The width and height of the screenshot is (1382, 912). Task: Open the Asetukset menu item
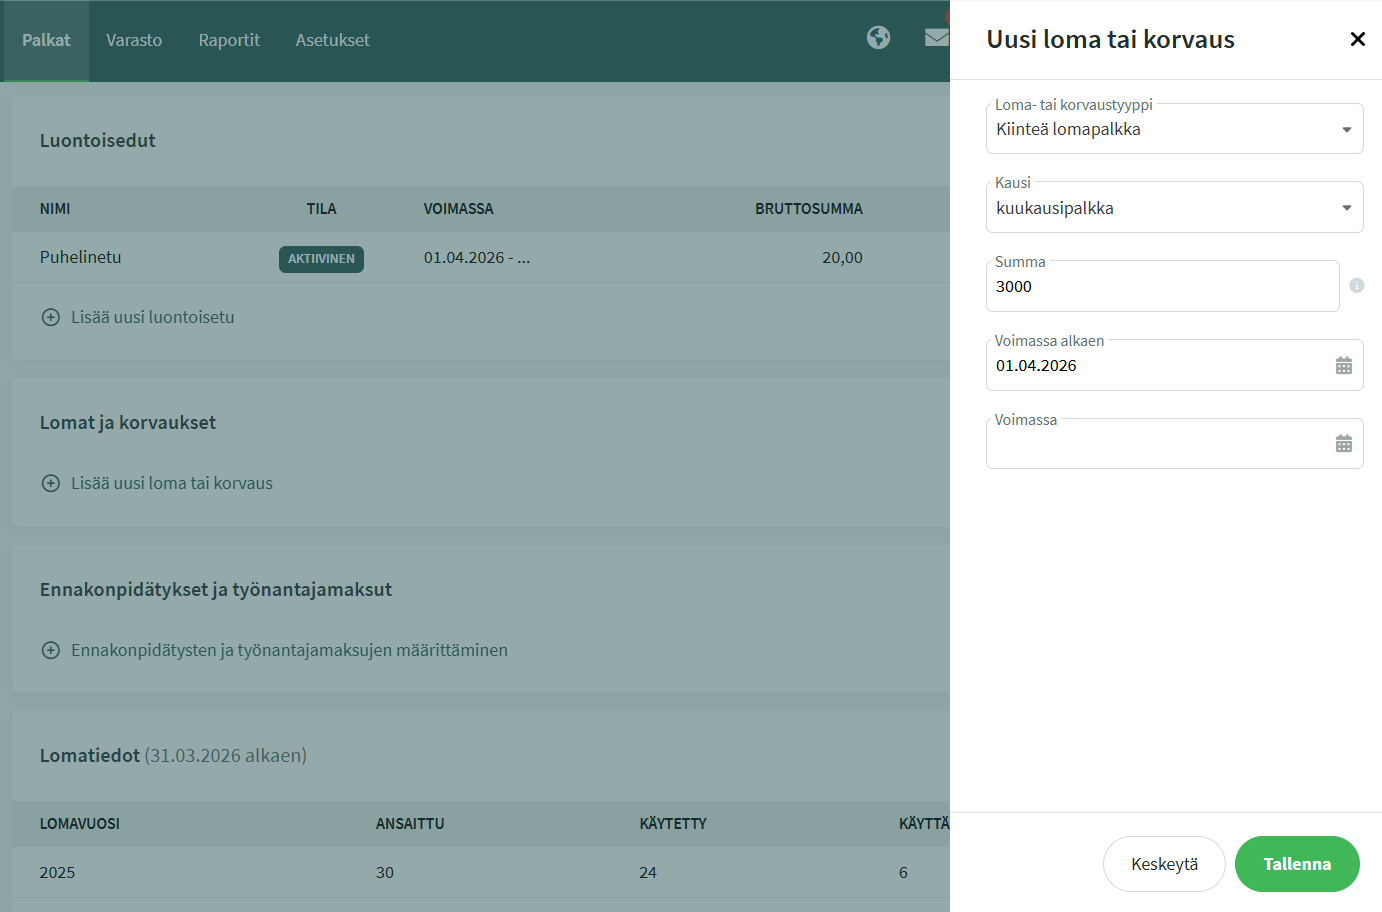click(332, 40)
